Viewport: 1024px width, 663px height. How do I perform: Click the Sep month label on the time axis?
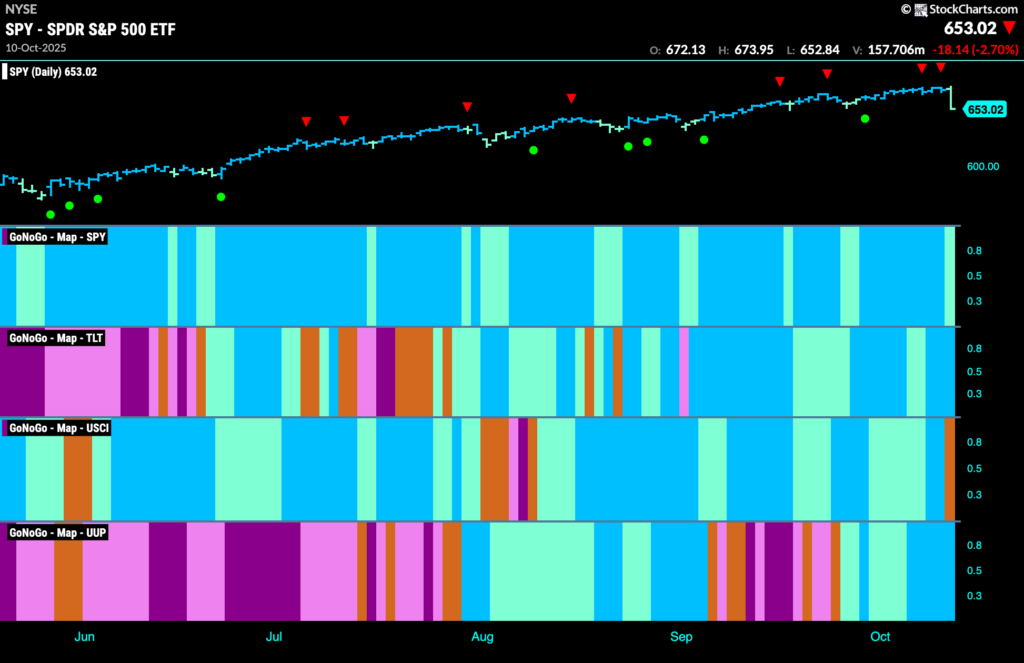coord(681,637)
